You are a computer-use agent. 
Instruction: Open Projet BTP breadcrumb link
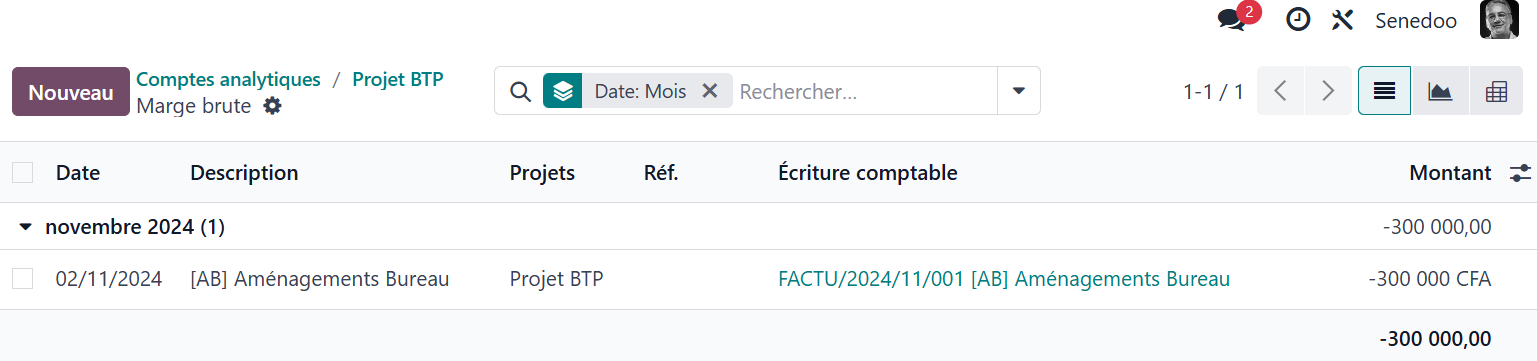[x=398, y=79]
